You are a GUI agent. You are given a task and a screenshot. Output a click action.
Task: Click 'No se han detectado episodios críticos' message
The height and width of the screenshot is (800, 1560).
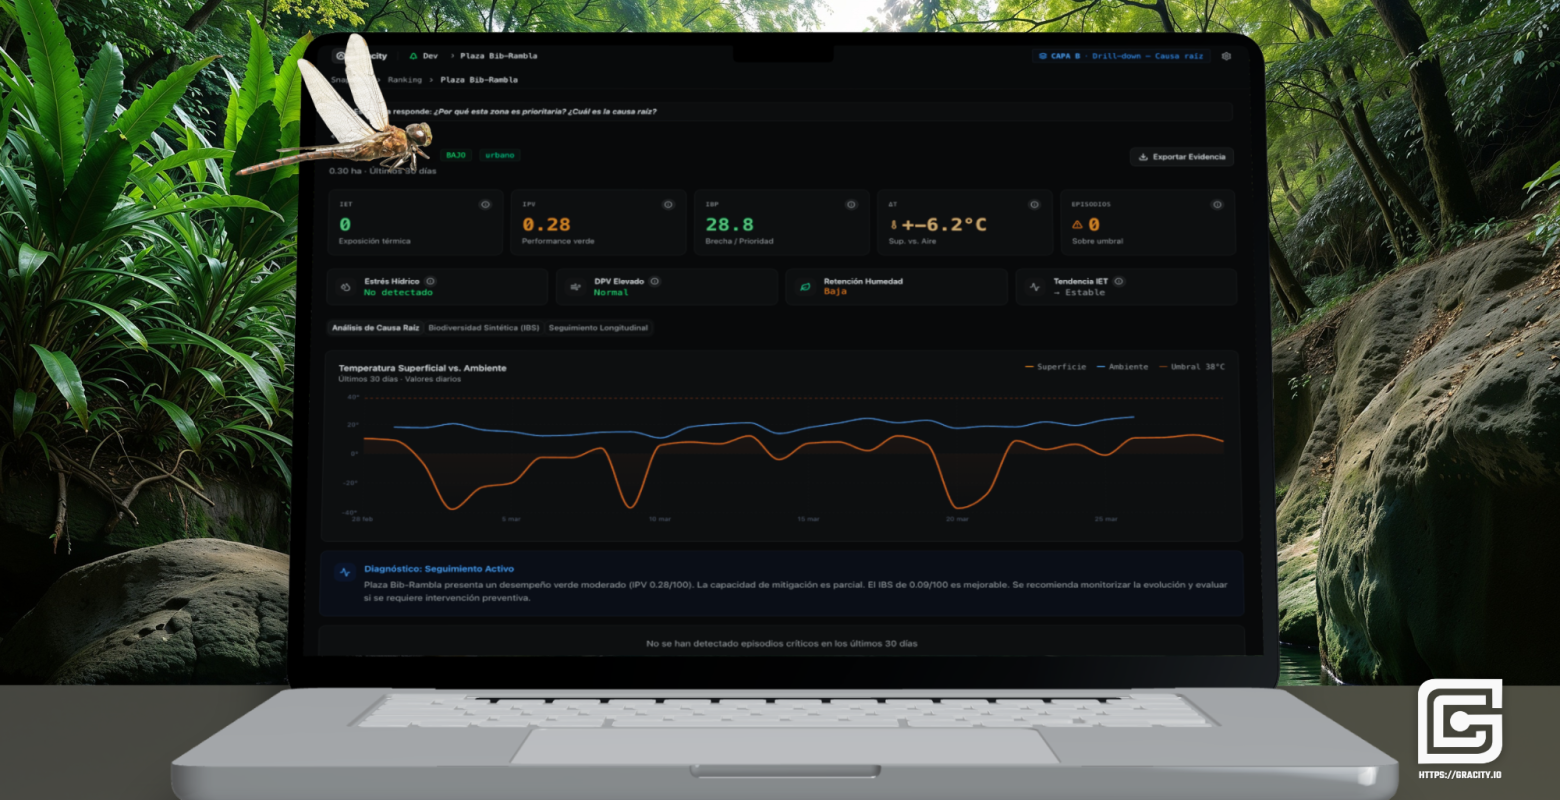pyautogui.click(x=781, y=643)
